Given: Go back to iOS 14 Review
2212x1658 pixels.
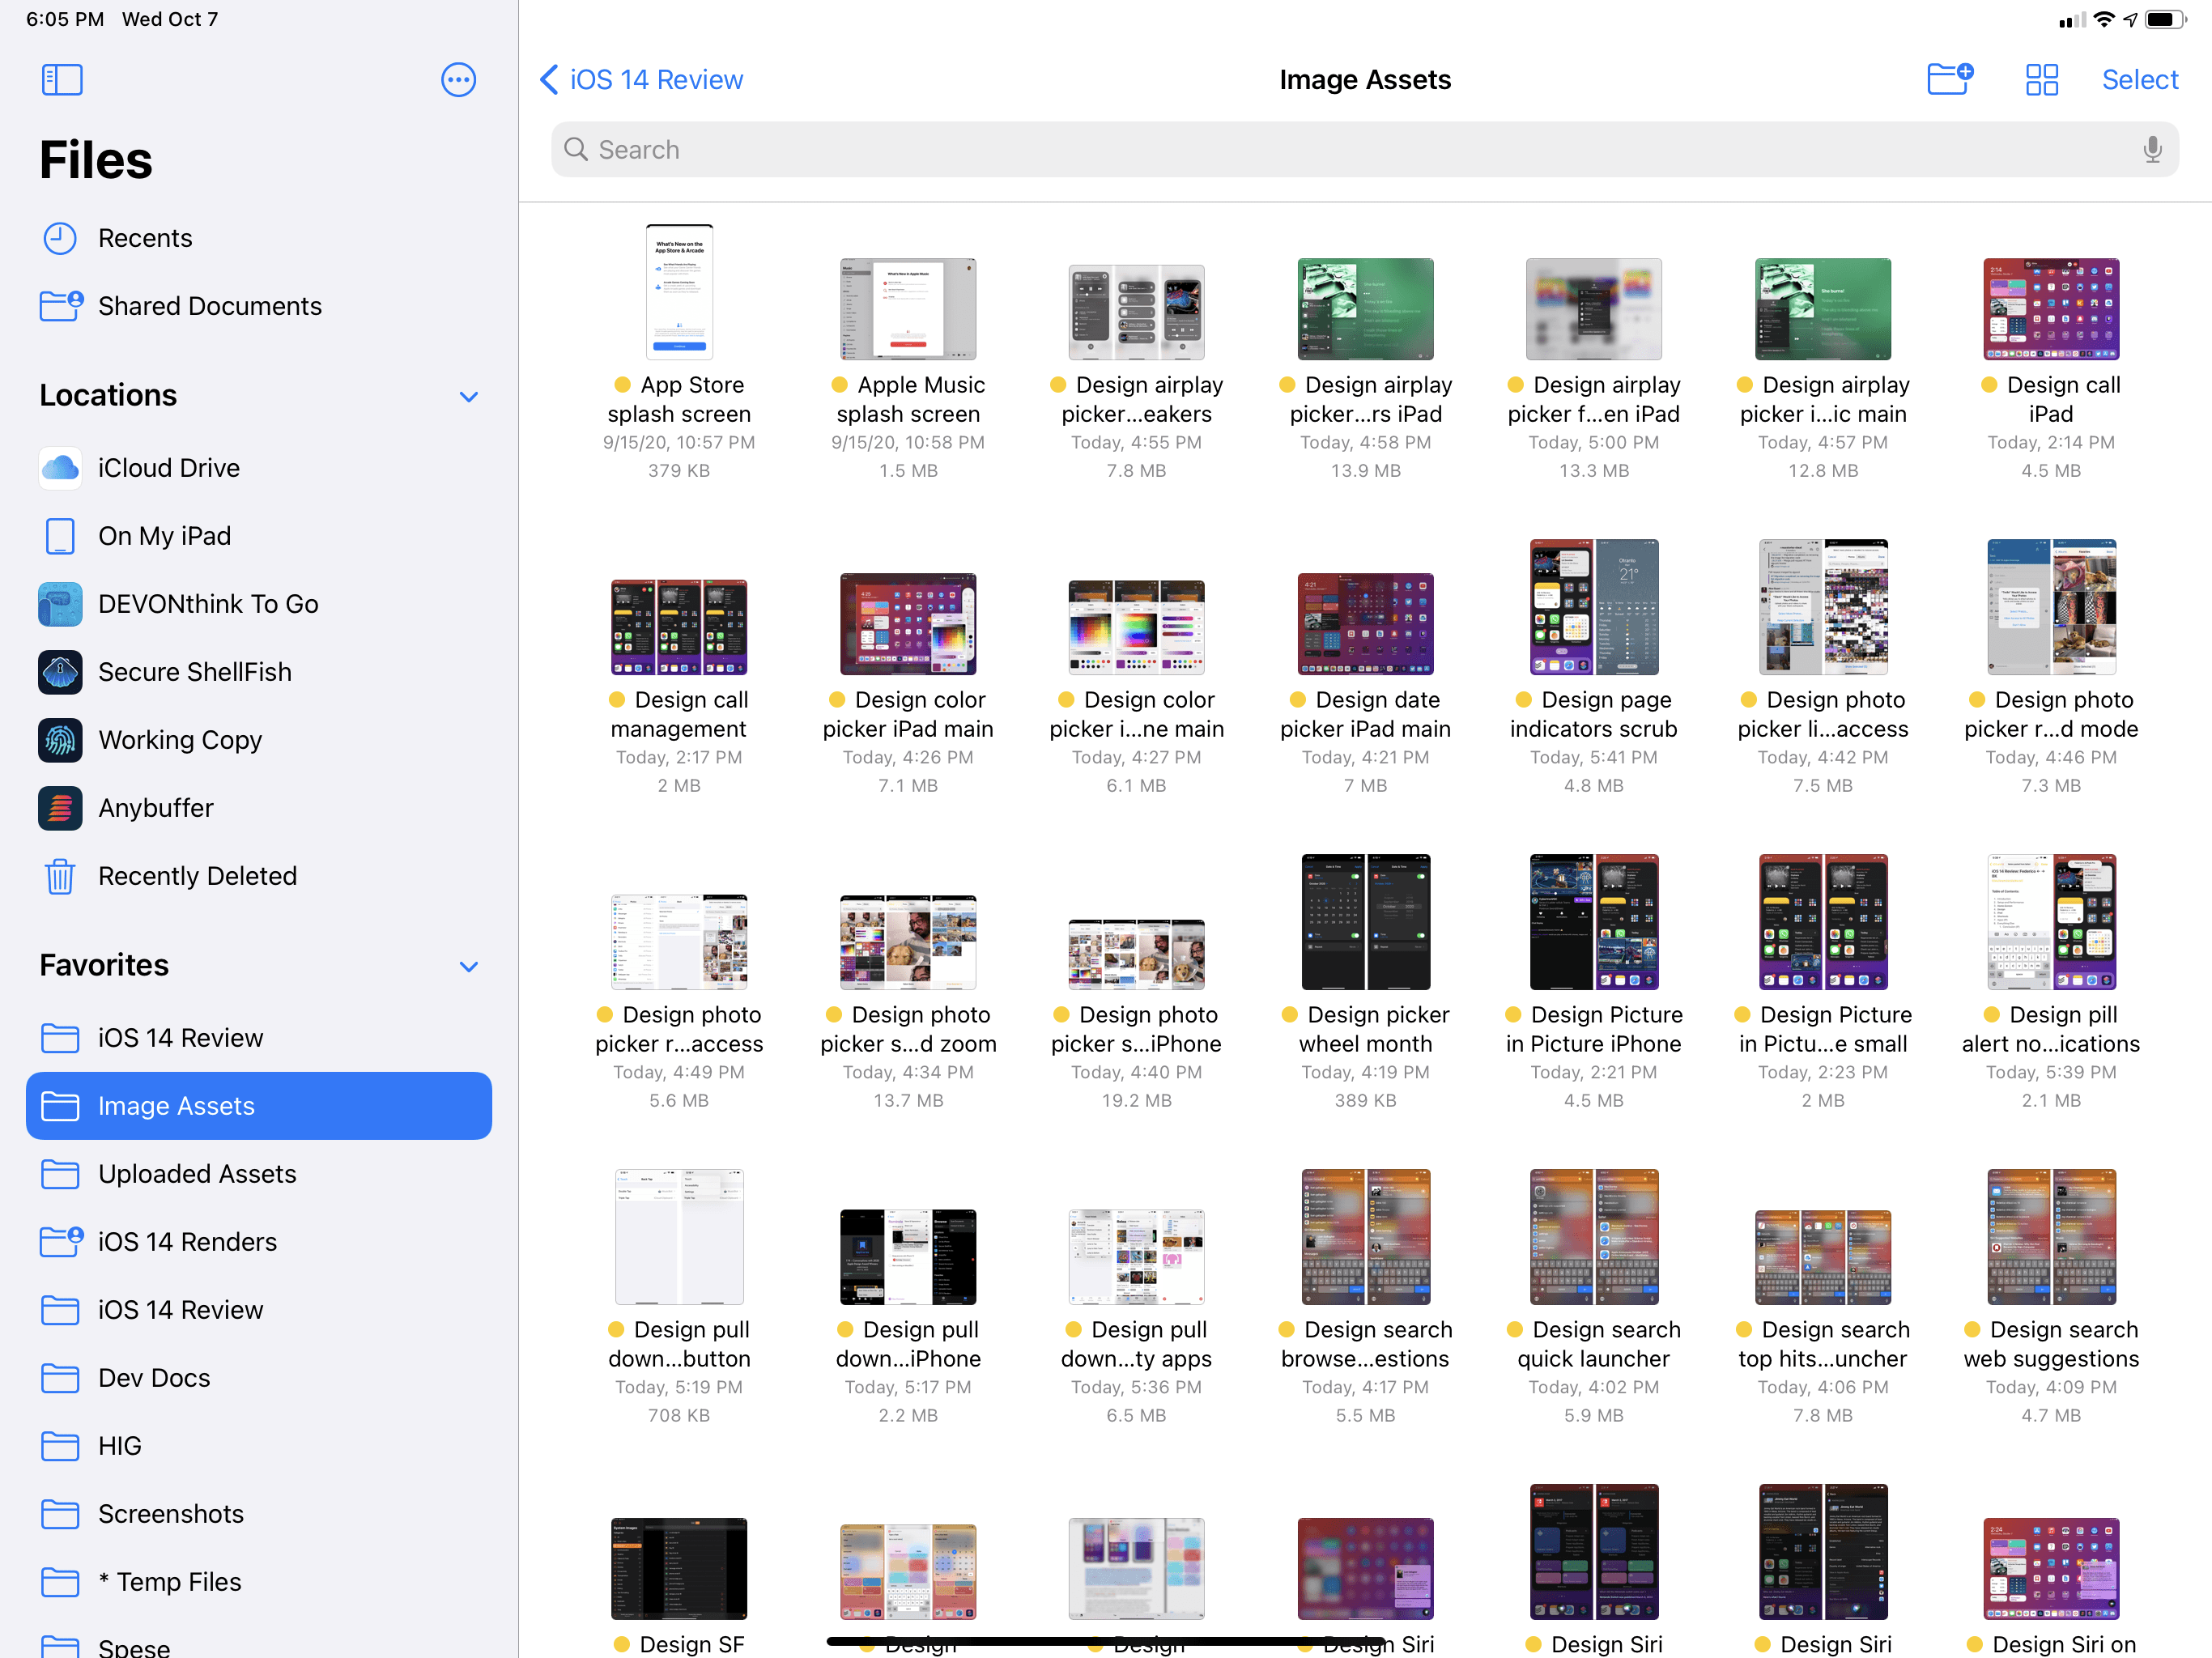Looking at the screenshot, I should pyautogui.click(x=641, y=80).
